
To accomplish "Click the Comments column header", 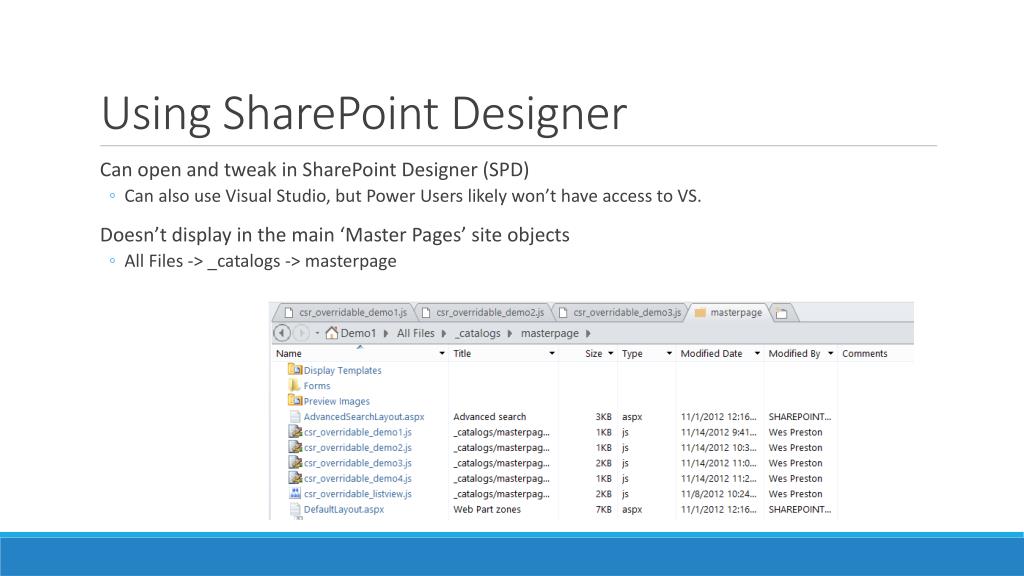I will (865, 353).
